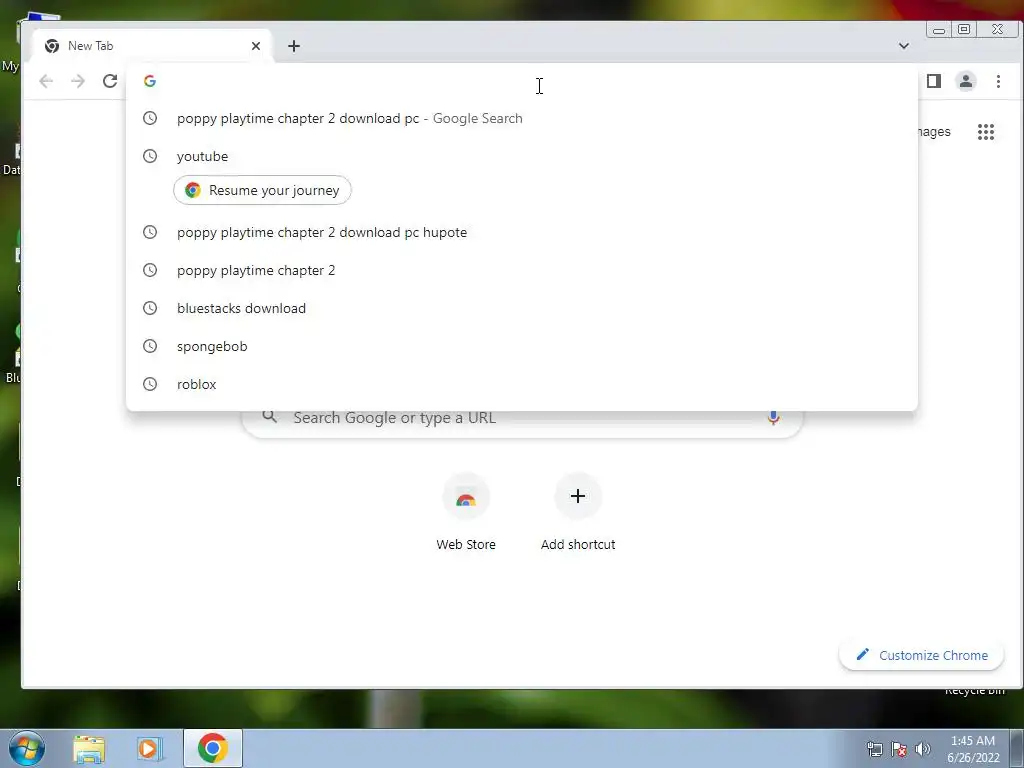
Task: Start voice search with the microphone icon
Action: tap(773, 417)
